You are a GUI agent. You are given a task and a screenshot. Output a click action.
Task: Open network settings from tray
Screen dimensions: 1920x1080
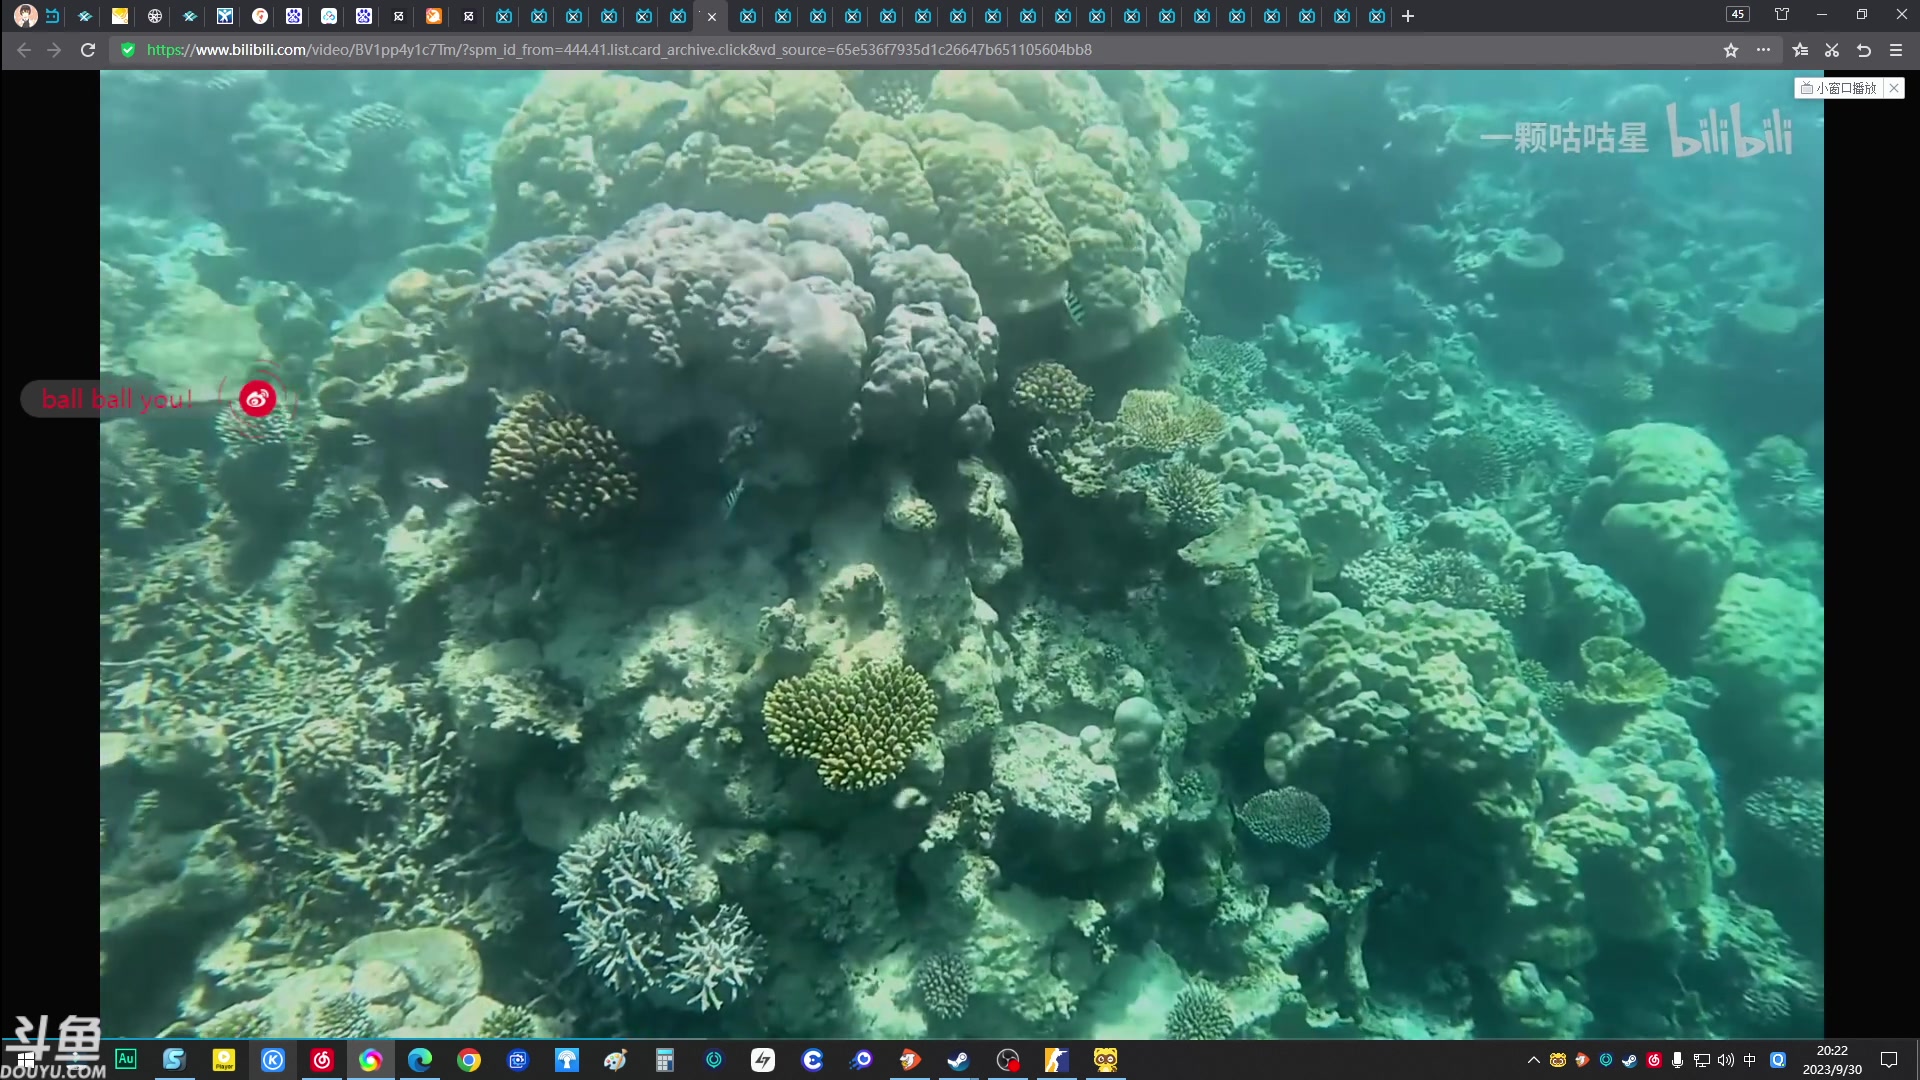(x=1702, y=1060)
